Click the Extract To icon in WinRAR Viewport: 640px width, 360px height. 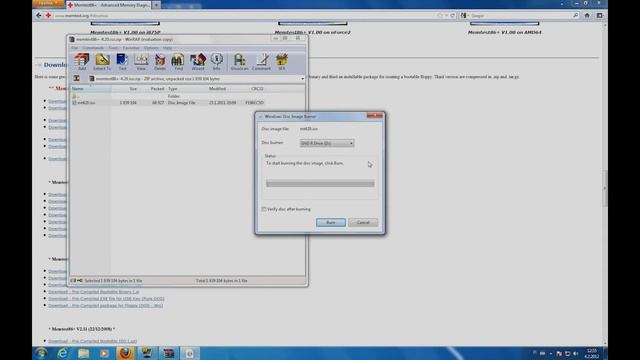(102, 62)
